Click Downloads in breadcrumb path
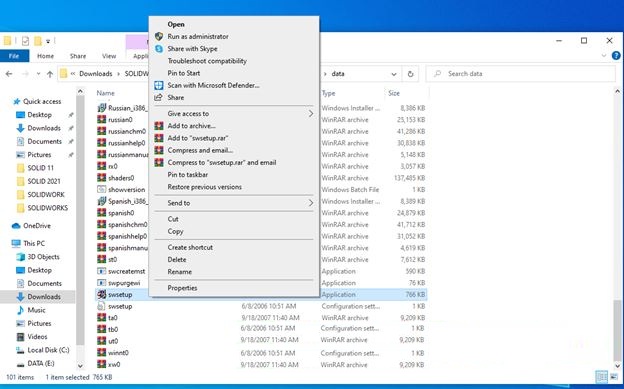624x389 pixels. tap(96, 74)
